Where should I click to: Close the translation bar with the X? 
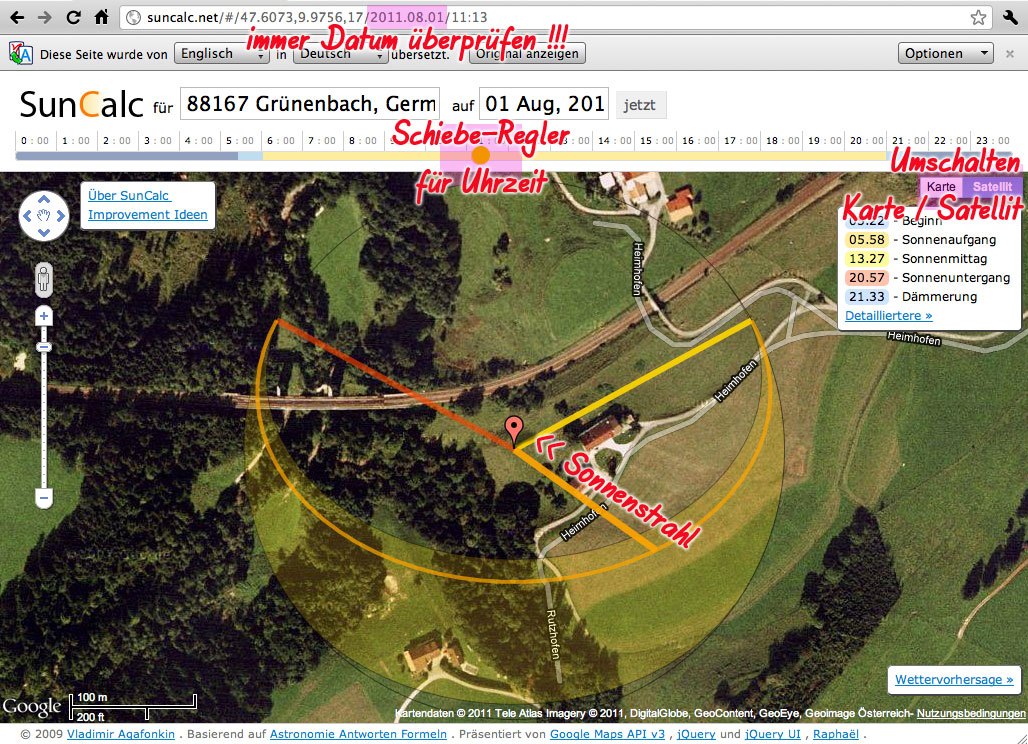[1010, 54]
